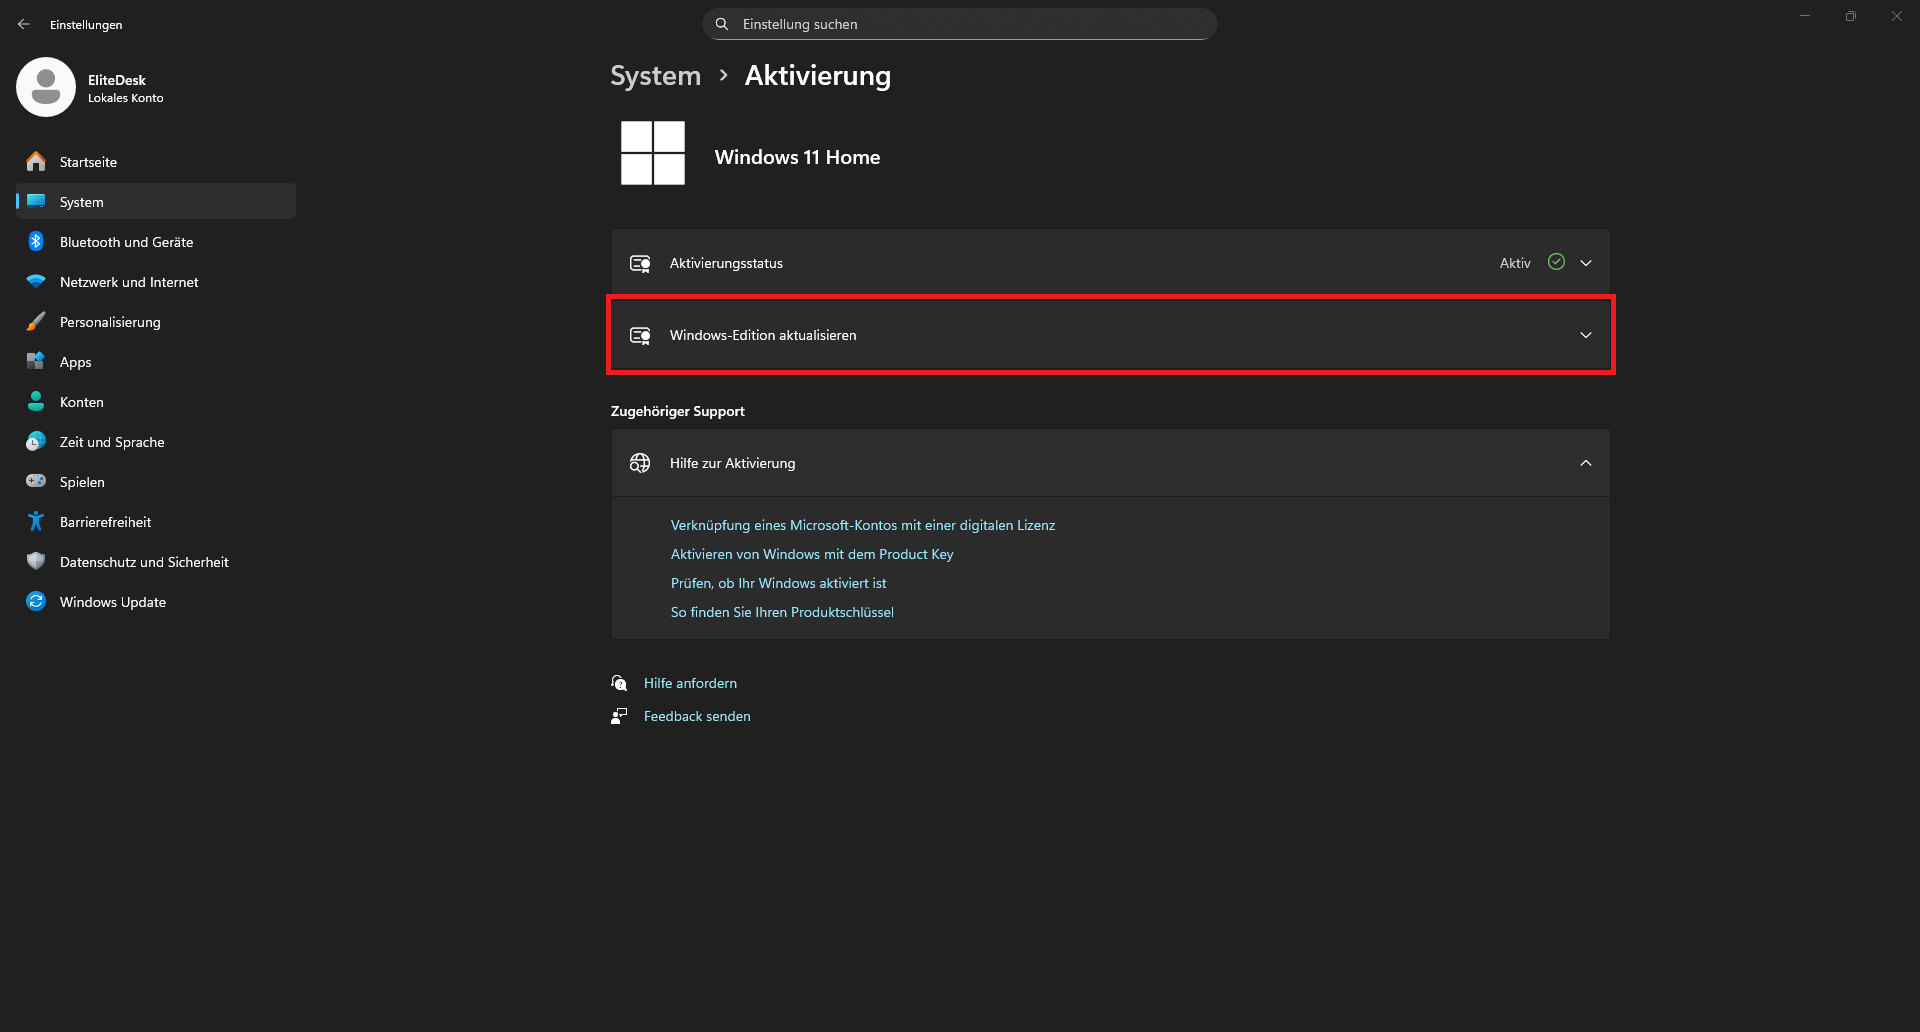Open link Verknüpfung eines Microsoft-Kontos
This screenshot has height=1032, width=1920.
click(863, 525)
